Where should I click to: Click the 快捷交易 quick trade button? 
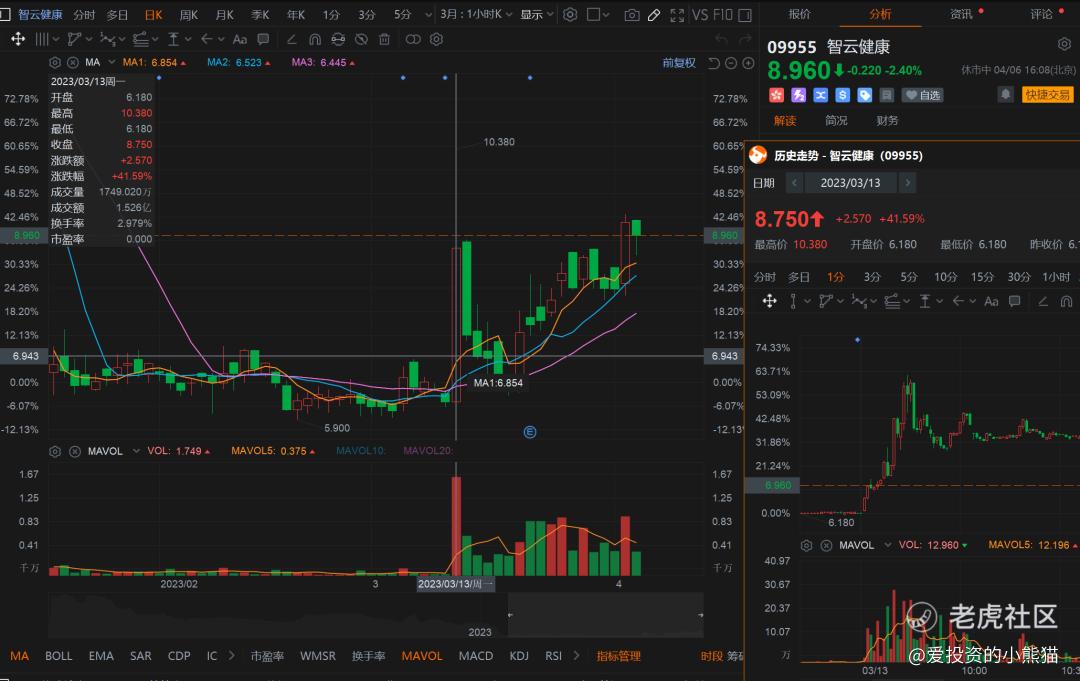tap(1048, 94)
